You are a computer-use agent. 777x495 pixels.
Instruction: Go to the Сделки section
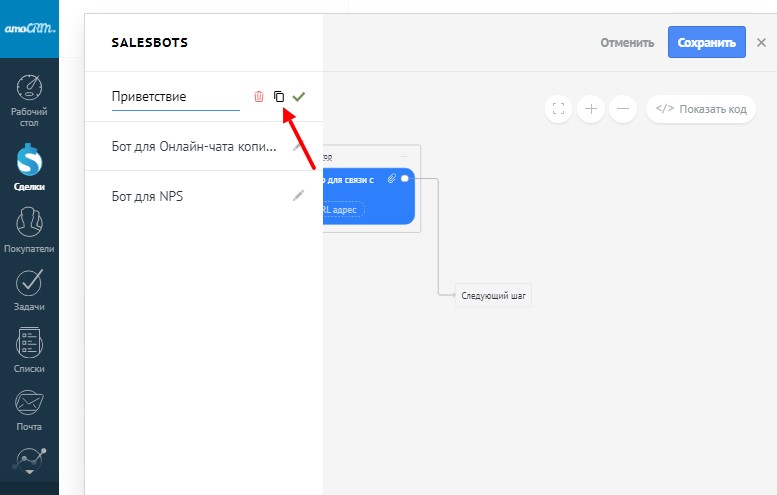[29, 167]
